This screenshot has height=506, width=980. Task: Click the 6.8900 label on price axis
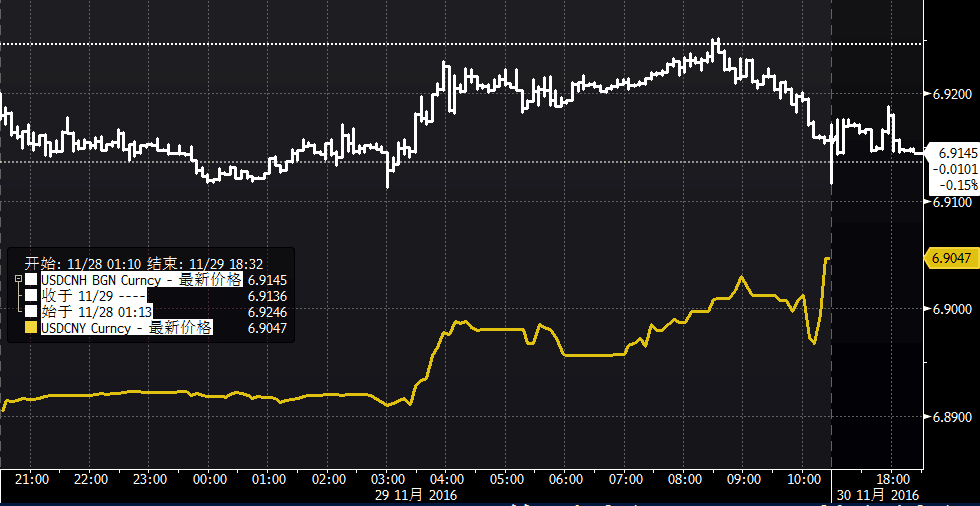coord(951,416)
